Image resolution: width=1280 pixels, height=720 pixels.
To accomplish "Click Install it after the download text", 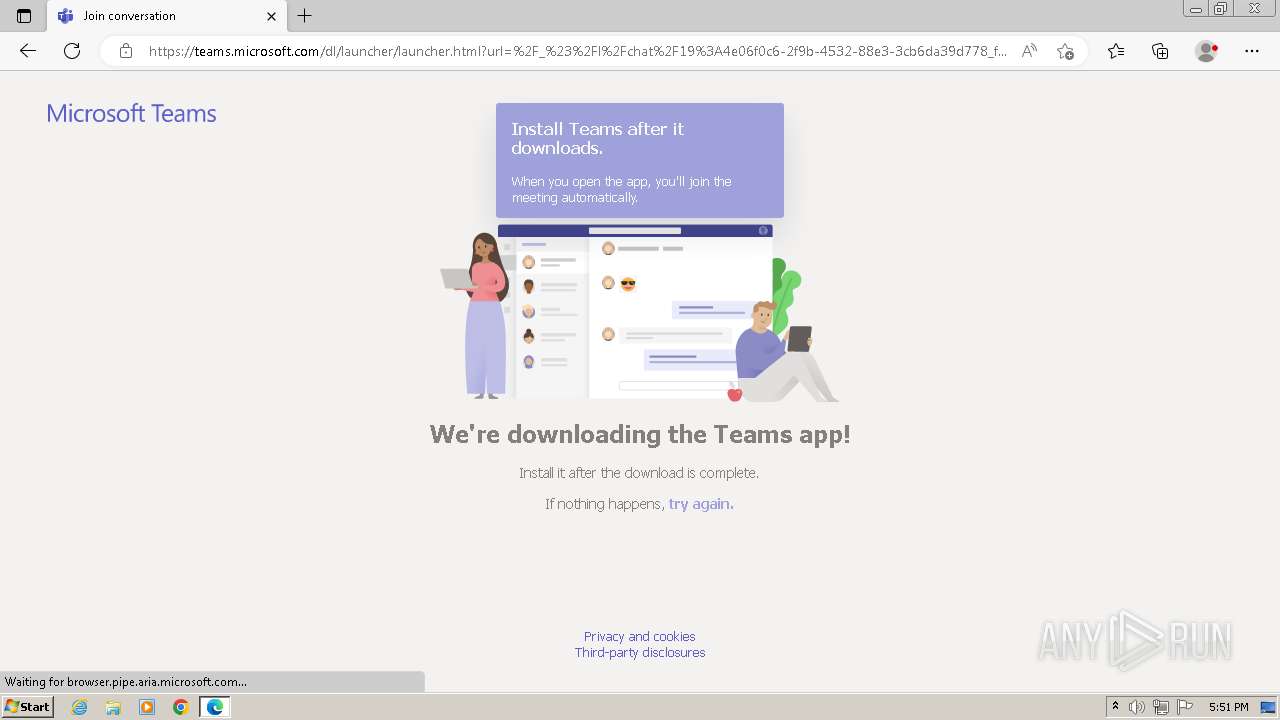I will 639,473.
